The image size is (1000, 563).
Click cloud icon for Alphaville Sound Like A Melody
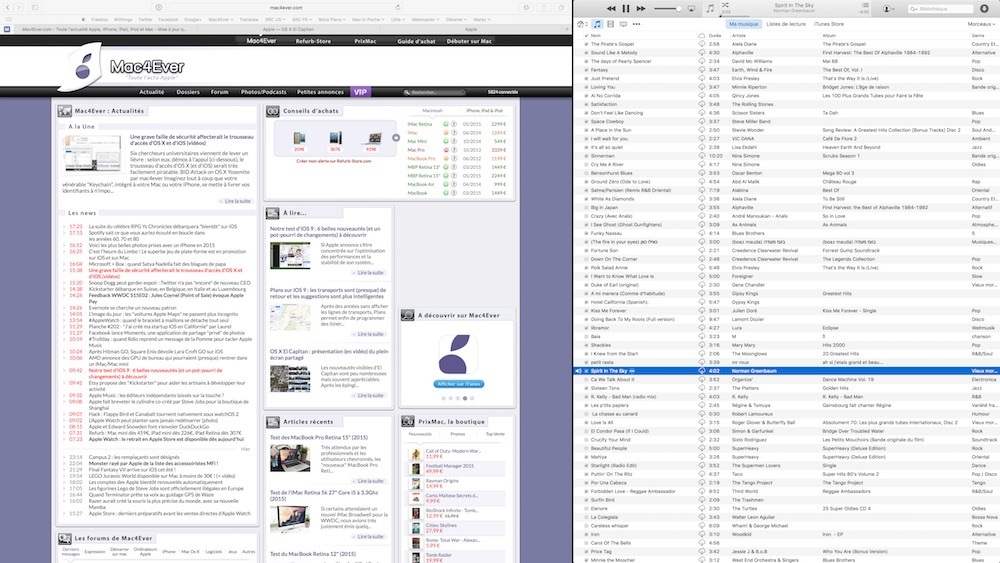click(702, 53)
